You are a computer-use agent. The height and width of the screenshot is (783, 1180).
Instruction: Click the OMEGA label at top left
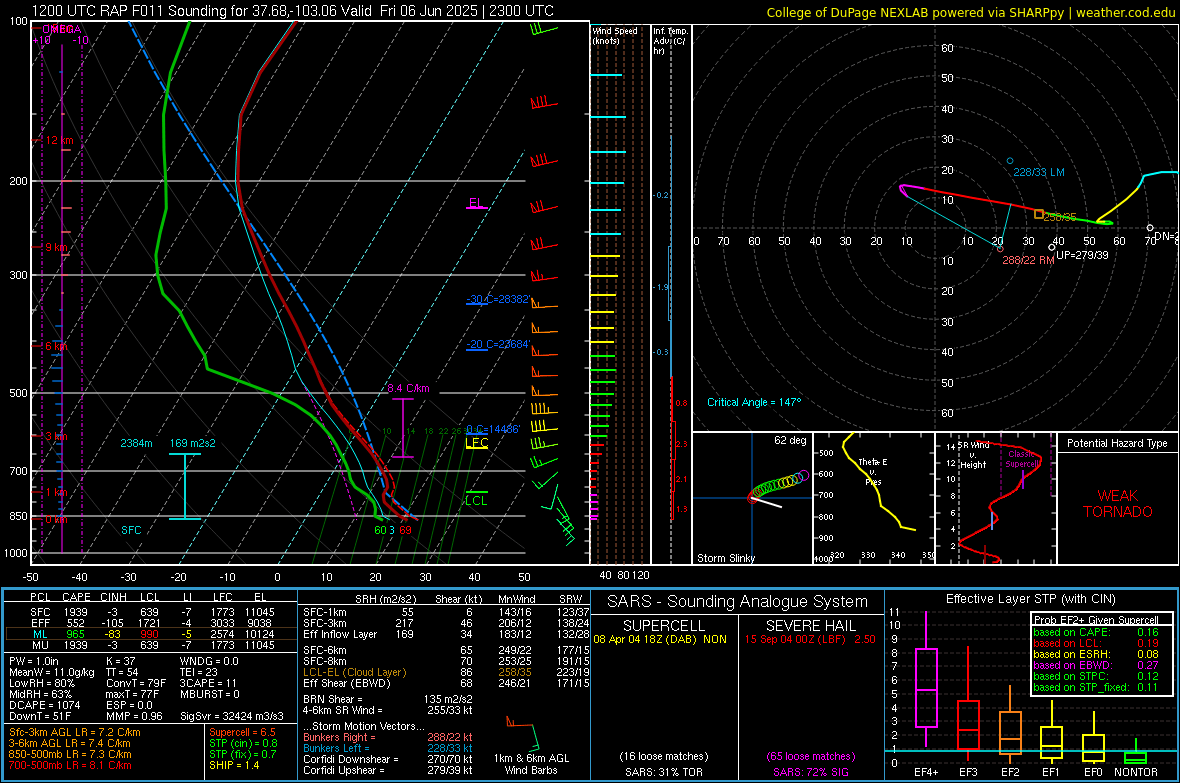coord(62,29)
